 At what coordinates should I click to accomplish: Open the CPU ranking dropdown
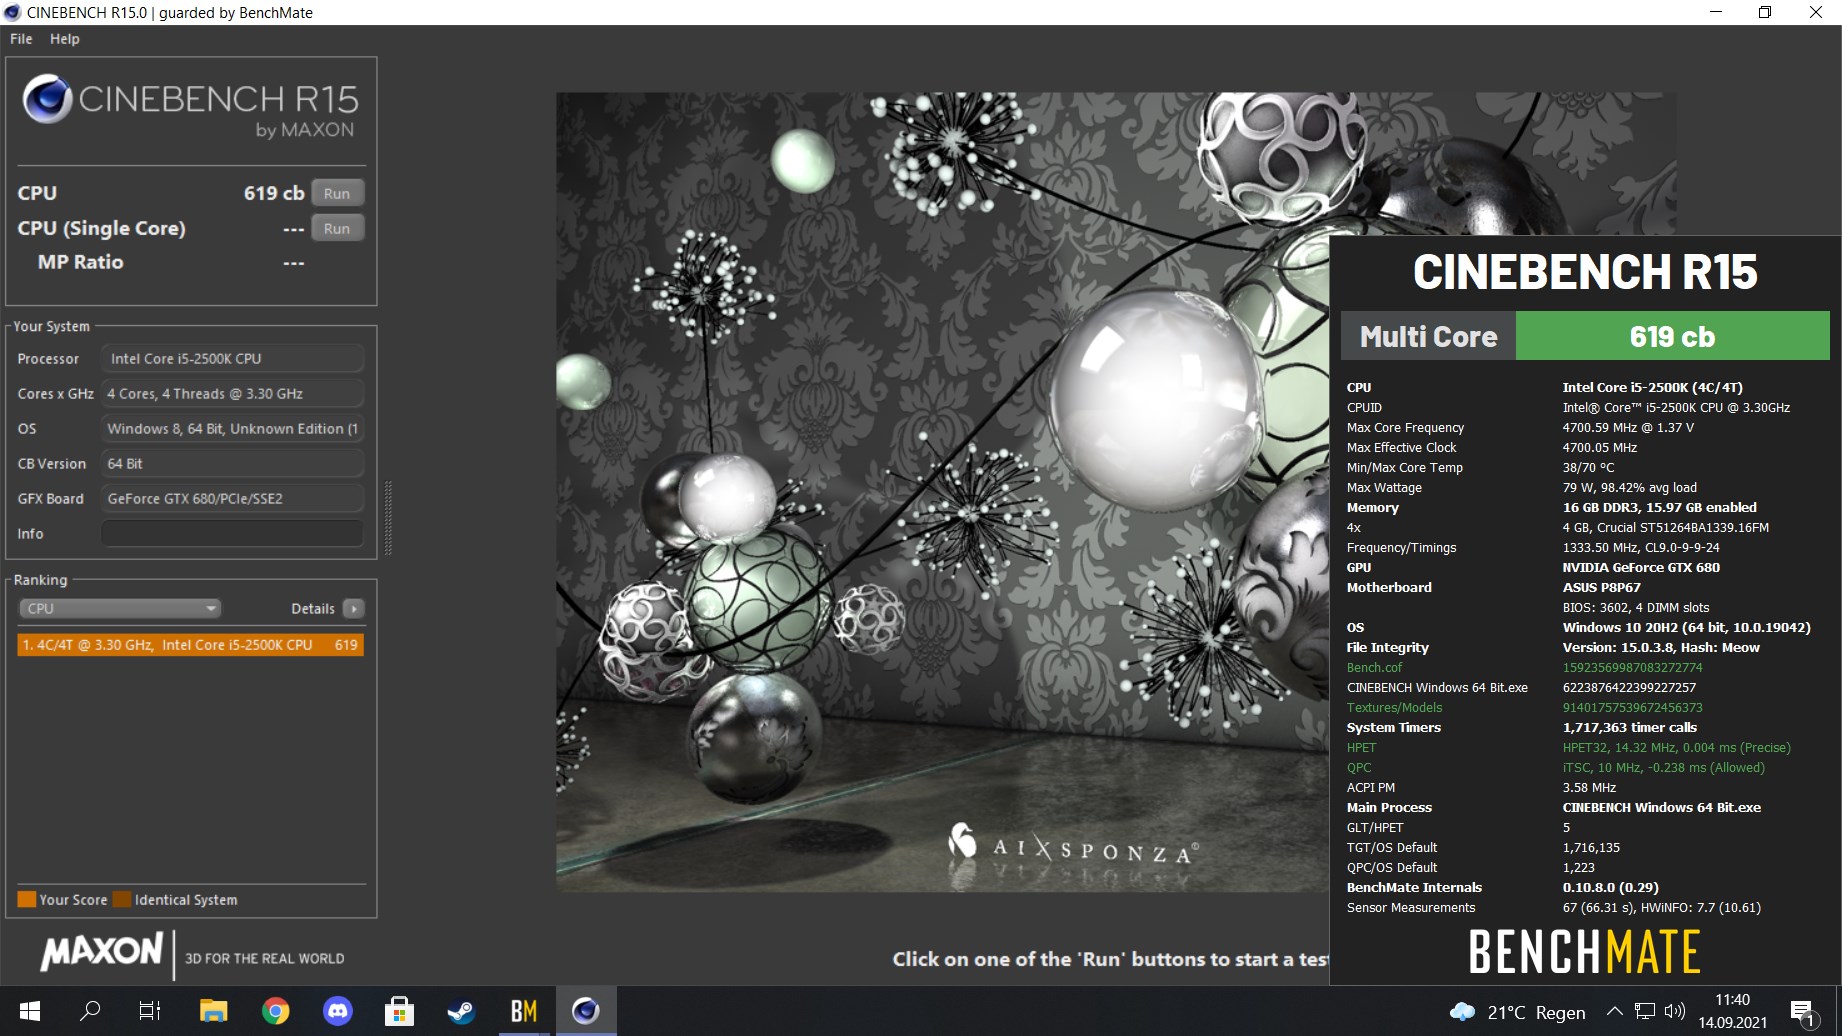[x=120, y=608]
